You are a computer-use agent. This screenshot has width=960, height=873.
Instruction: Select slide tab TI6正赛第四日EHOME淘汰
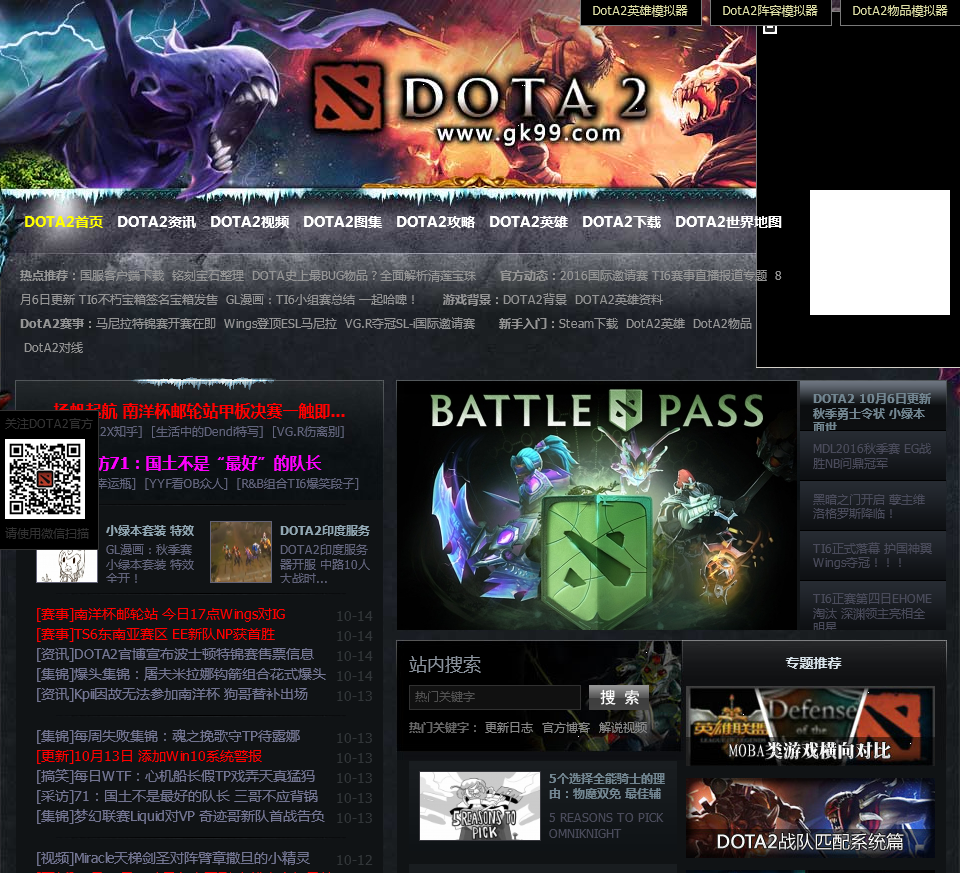coord(872,605)
